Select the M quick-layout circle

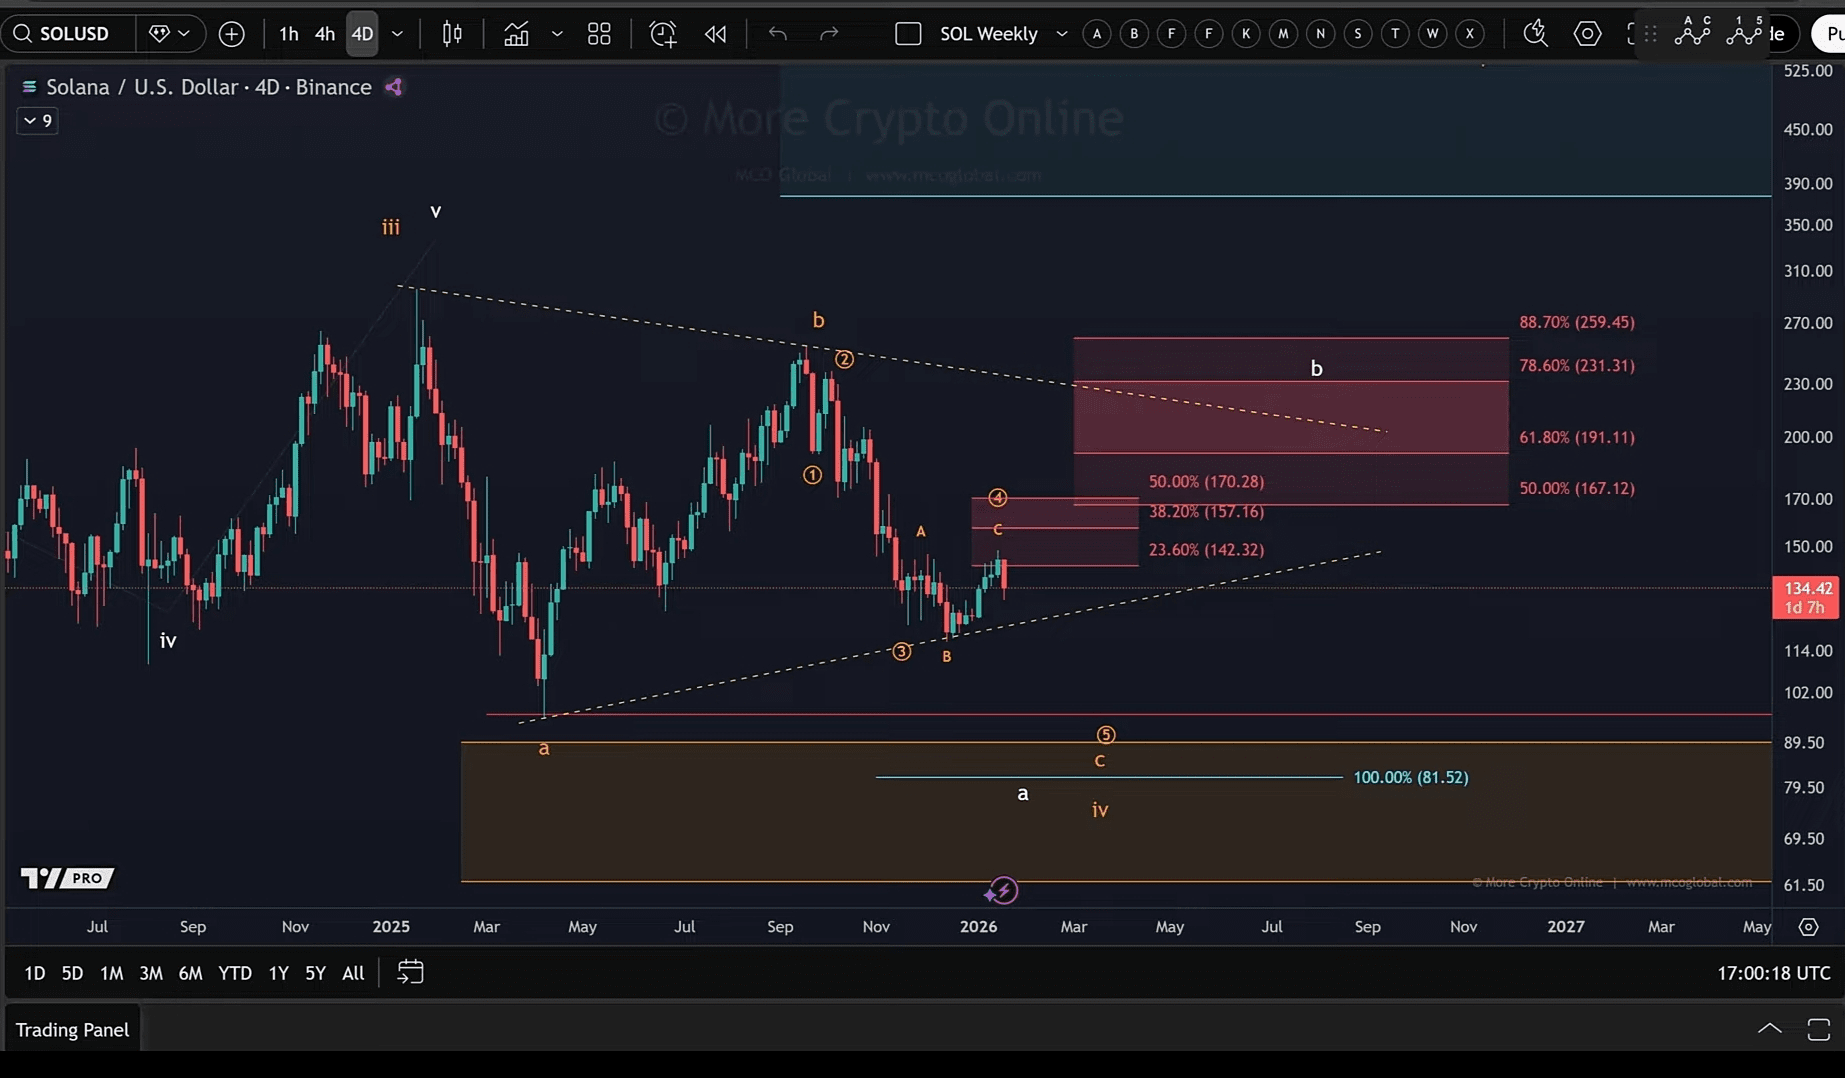coord(1283,34)
